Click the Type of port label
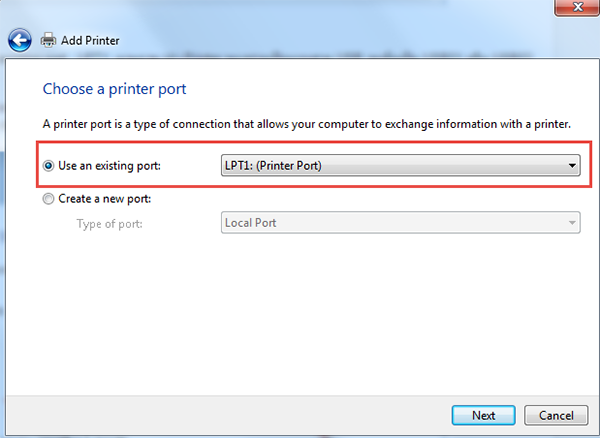 109,223
